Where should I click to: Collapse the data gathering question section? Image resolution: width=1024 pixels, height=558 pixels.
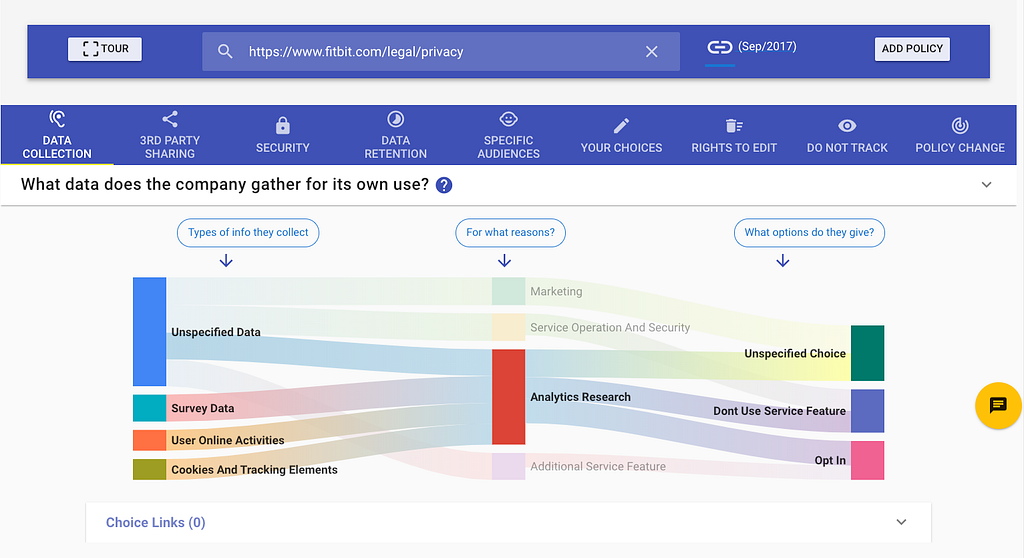click(x=986, y=185)
